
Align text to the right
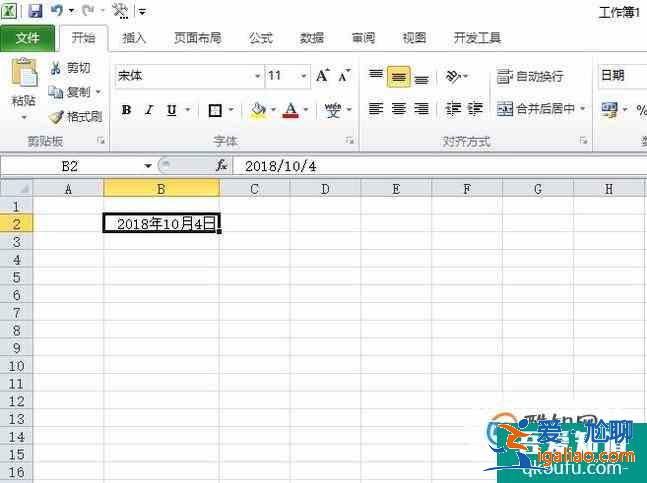[x=422, y=109]
